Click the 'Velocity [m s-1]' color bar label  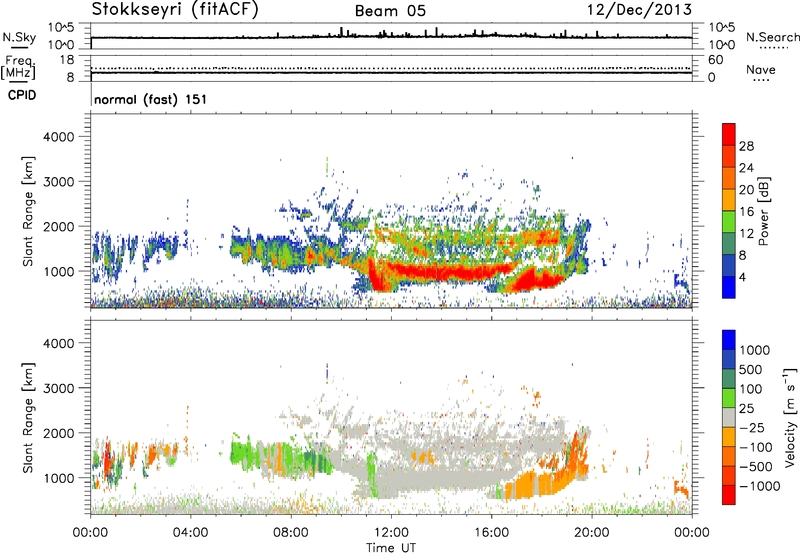click(x=790, y=417)
